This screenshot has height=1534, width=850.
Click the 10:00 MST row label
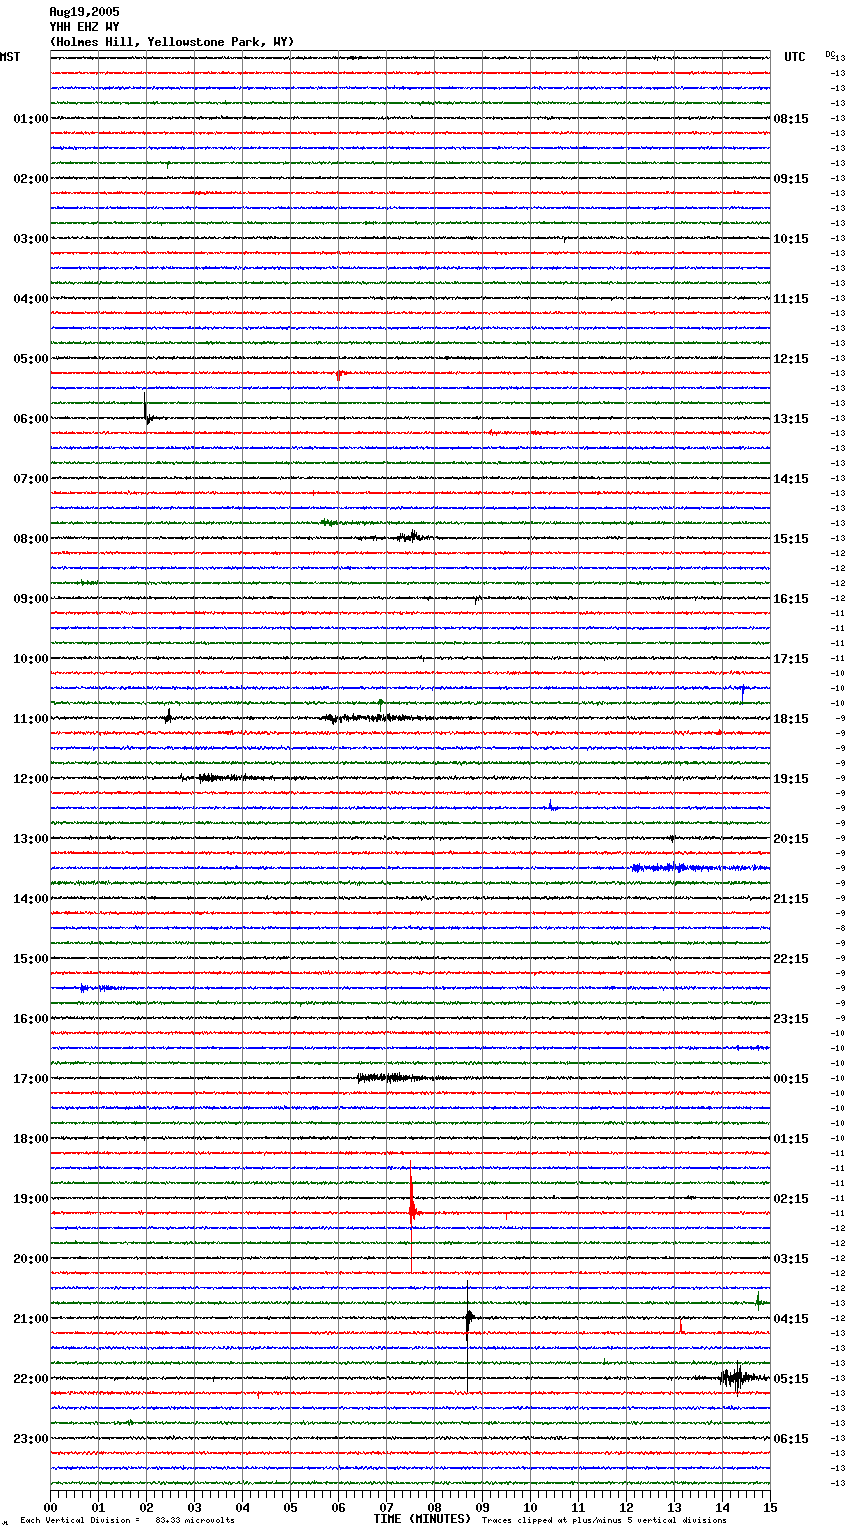[31, 659]
